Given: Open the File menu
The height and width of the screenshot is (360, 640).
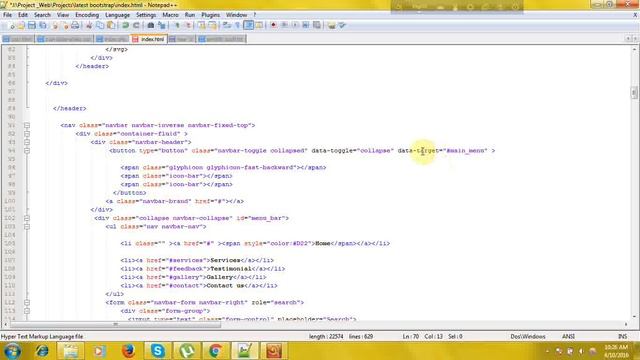Looking at the screenshot, I should click(7, 15).
